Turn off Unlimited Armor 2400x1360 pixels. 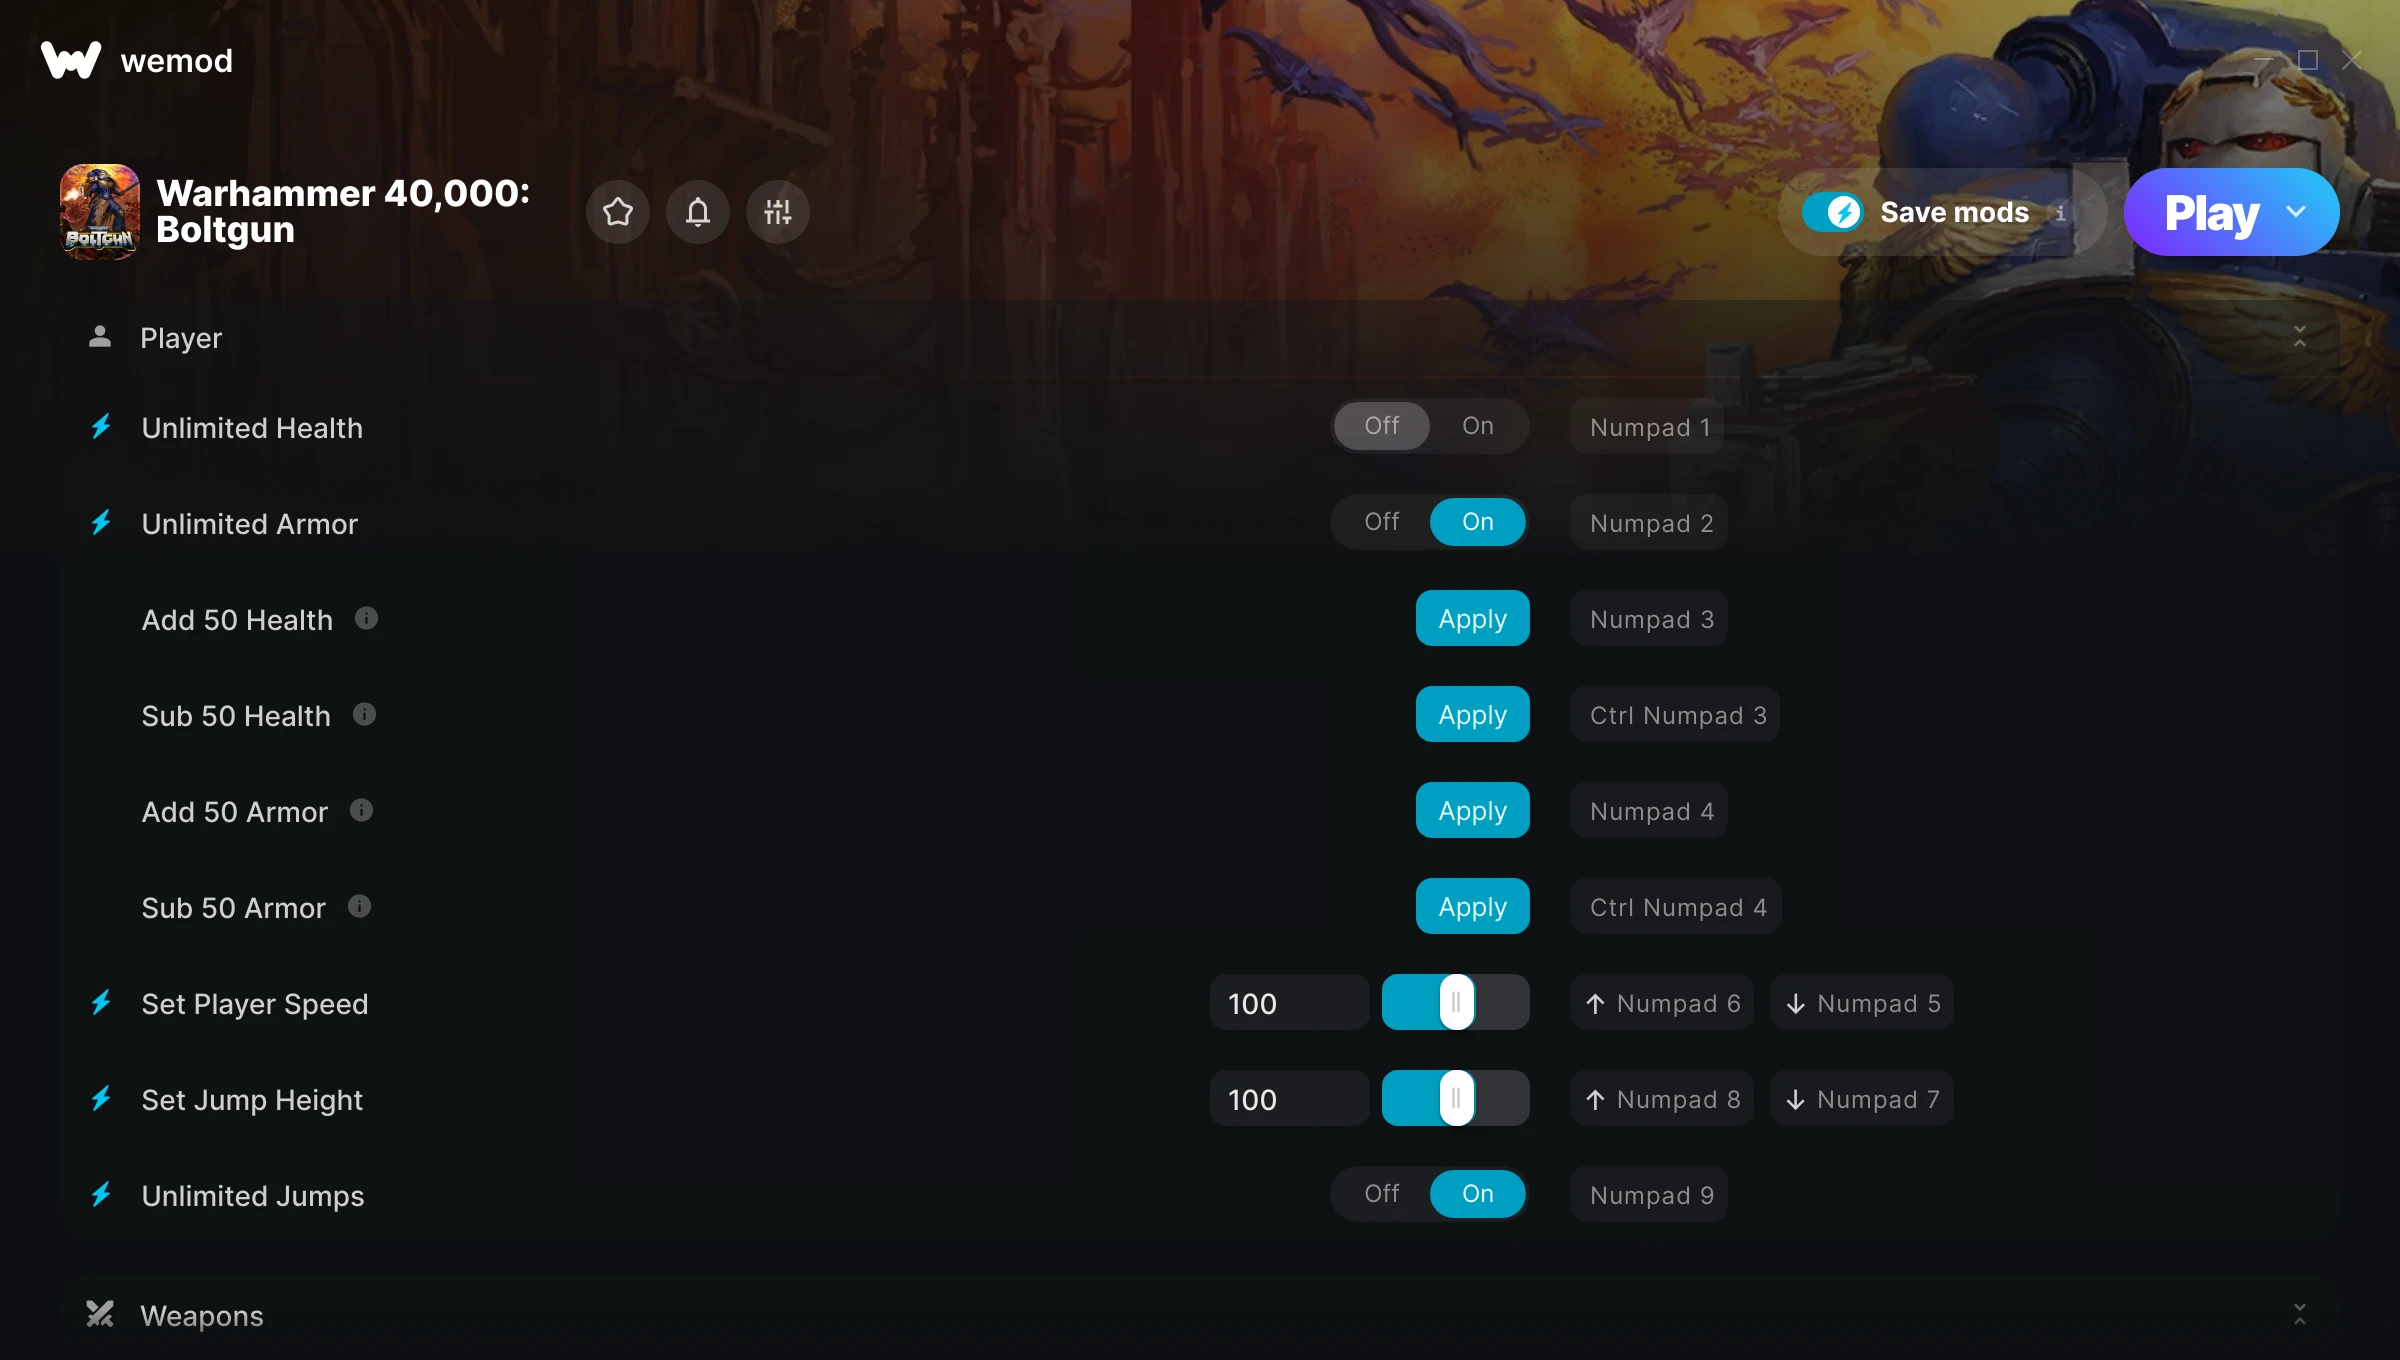(x=1381, y=522)
